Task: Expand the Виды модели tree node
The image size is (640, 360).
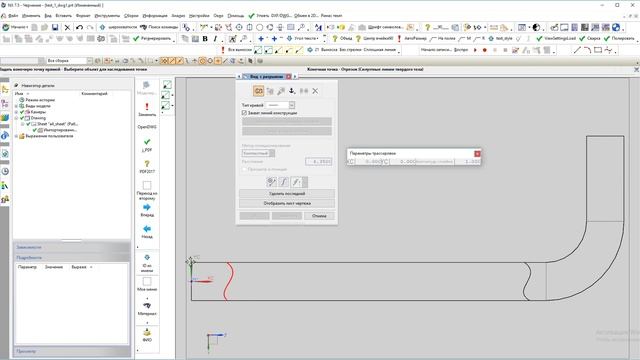Action: click(x=16, y=106)
